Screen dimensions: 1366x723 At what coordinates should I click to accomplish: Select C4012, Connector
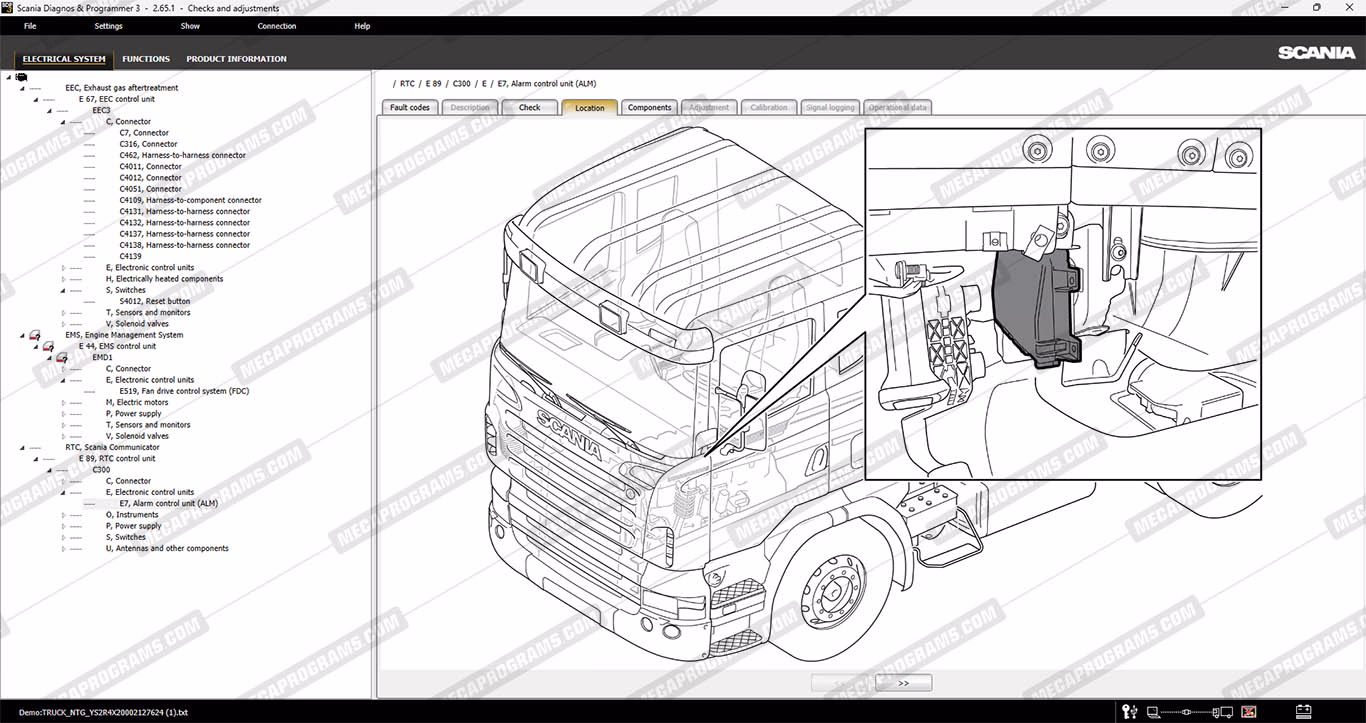pos(151,178)
